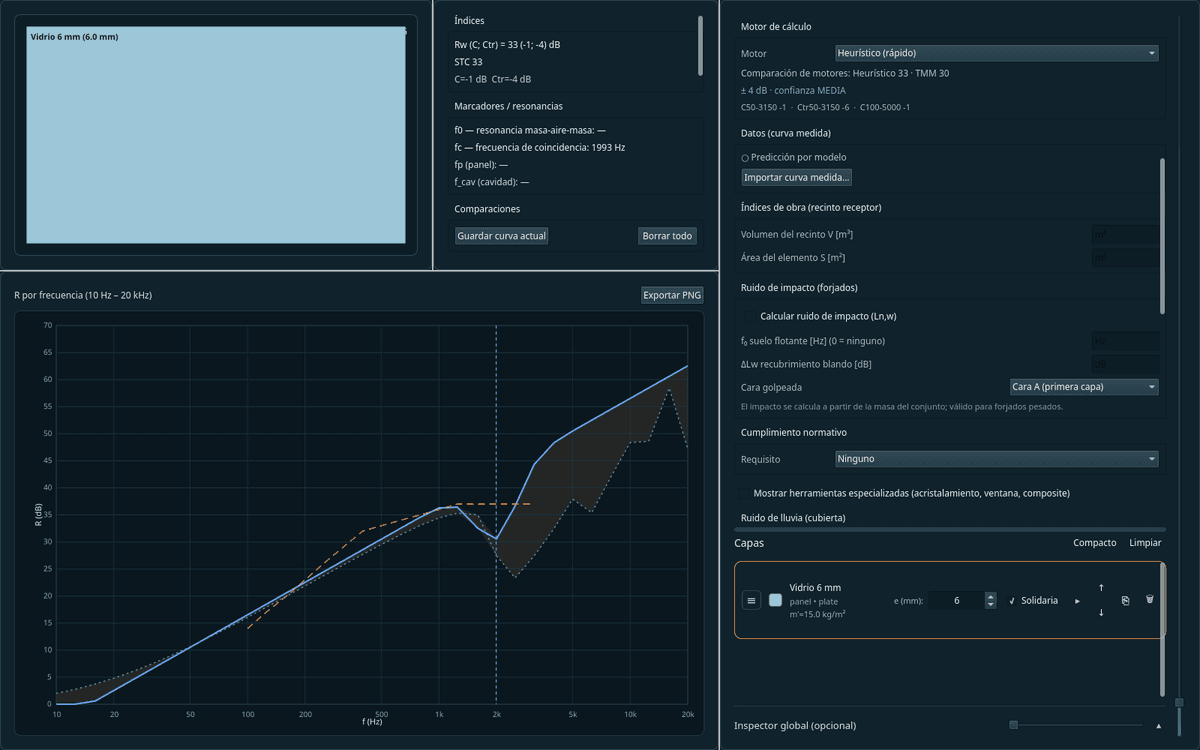Click Guardar curva actual button
The image size is (1200, 750).
coord(502,236)
